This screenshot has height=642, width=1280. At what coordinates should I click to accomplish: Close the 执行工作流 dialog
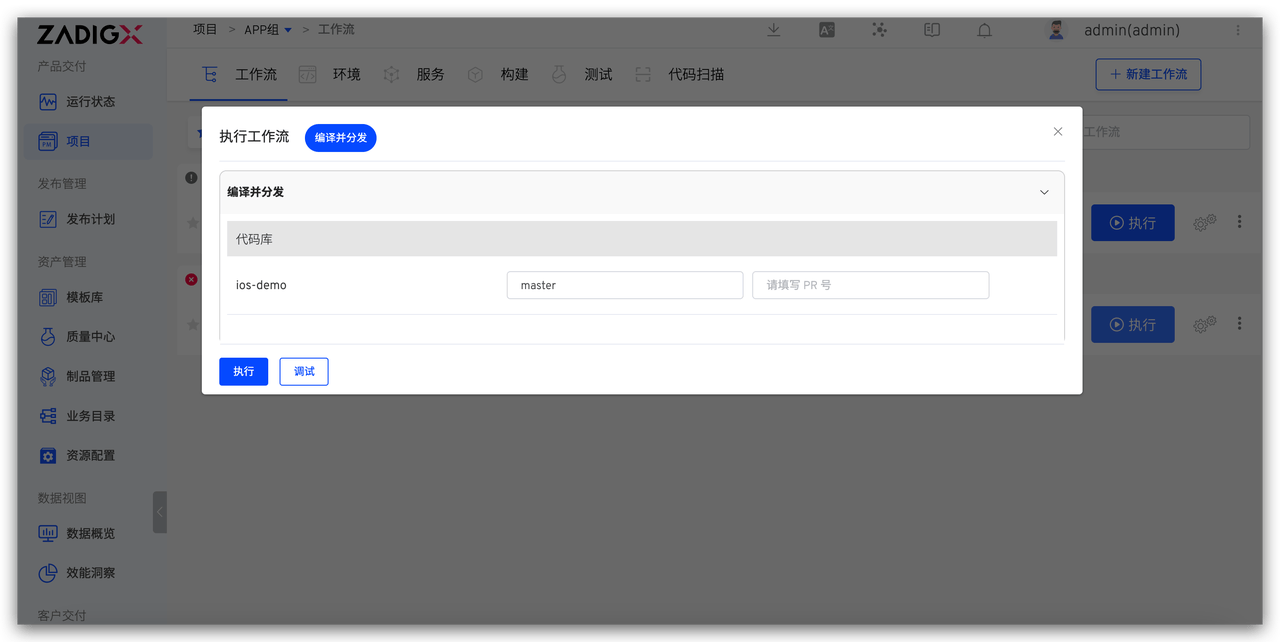click(1057, 132)
